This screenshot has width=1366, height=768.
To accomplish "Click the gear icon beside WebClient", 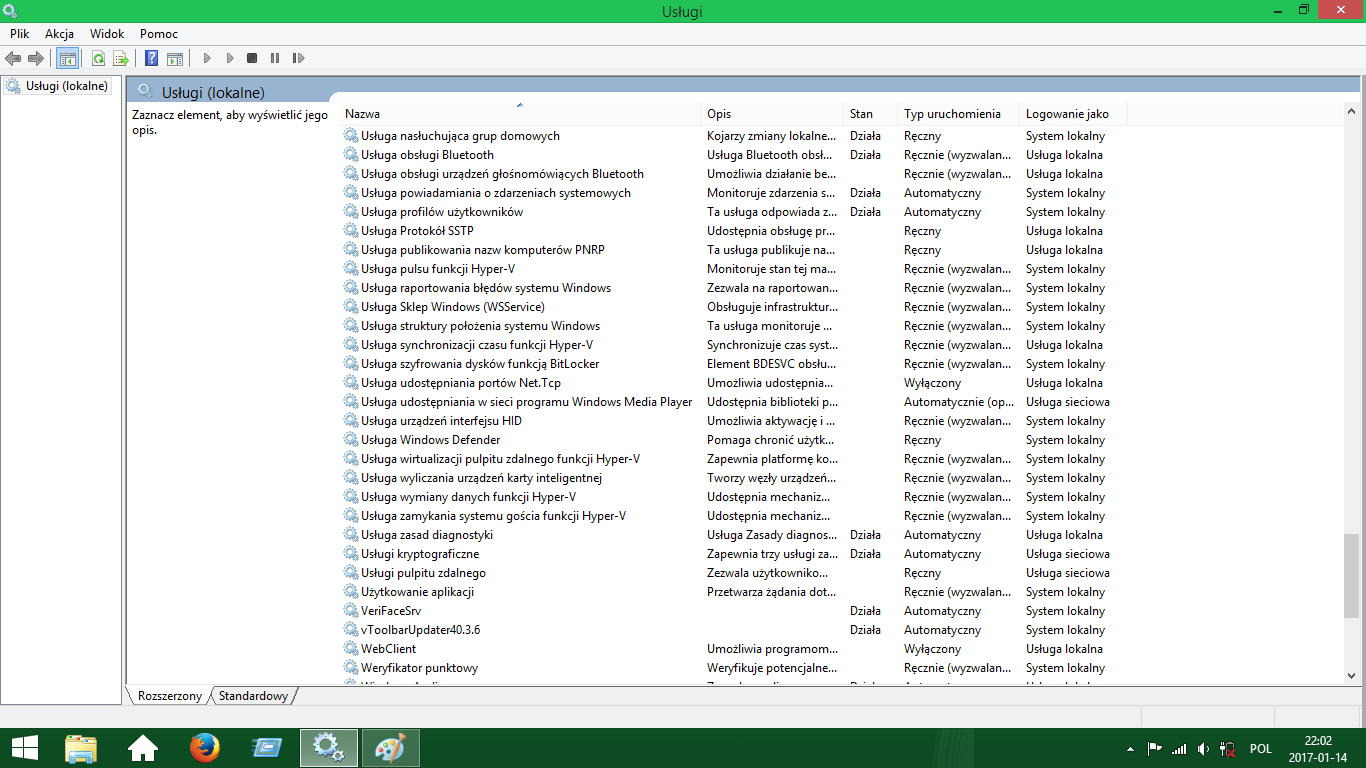I will pyautogui.click(x=351, y=649).
